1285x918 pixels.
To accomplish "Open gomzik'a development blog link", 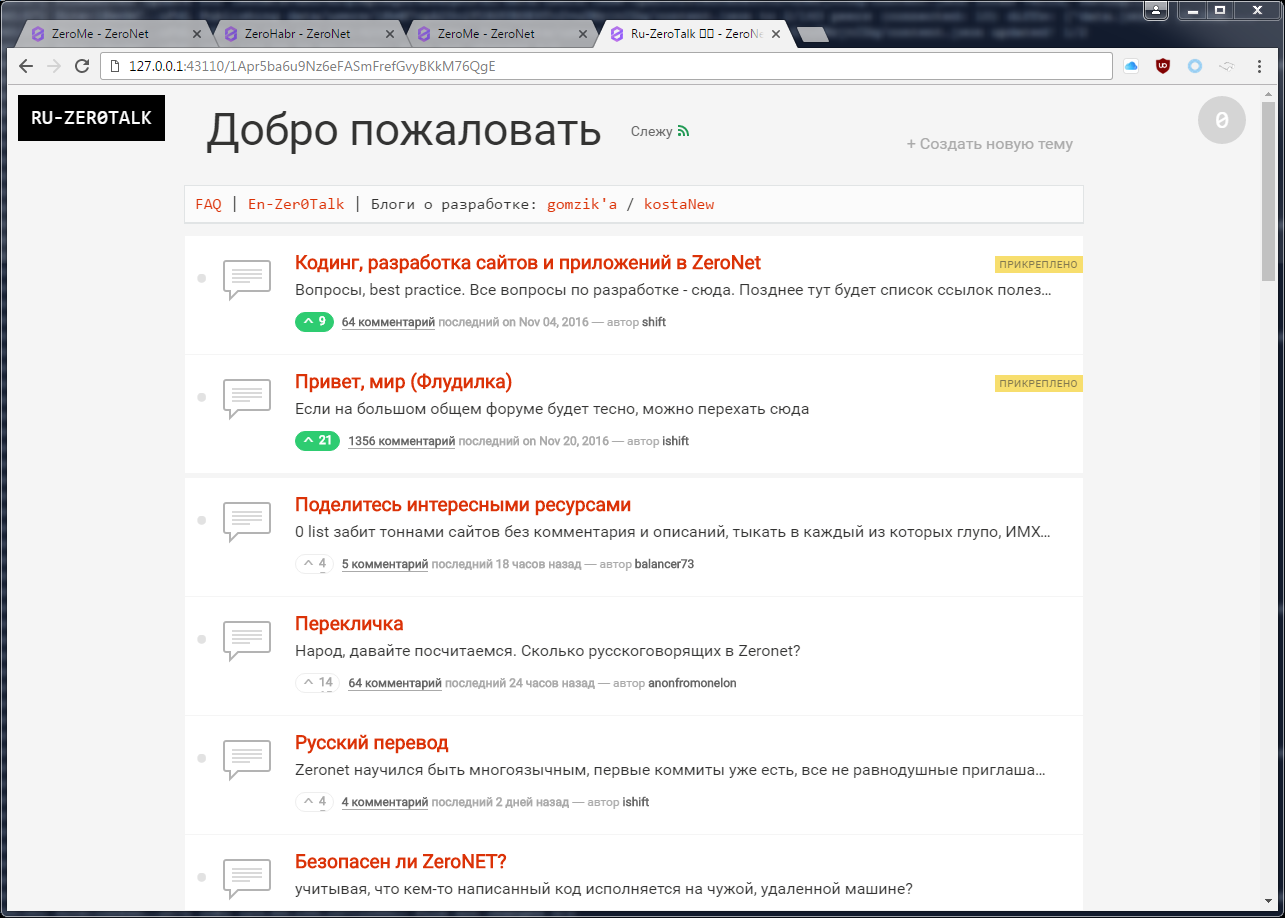I will pyautogui.click(x=582, y=204).
